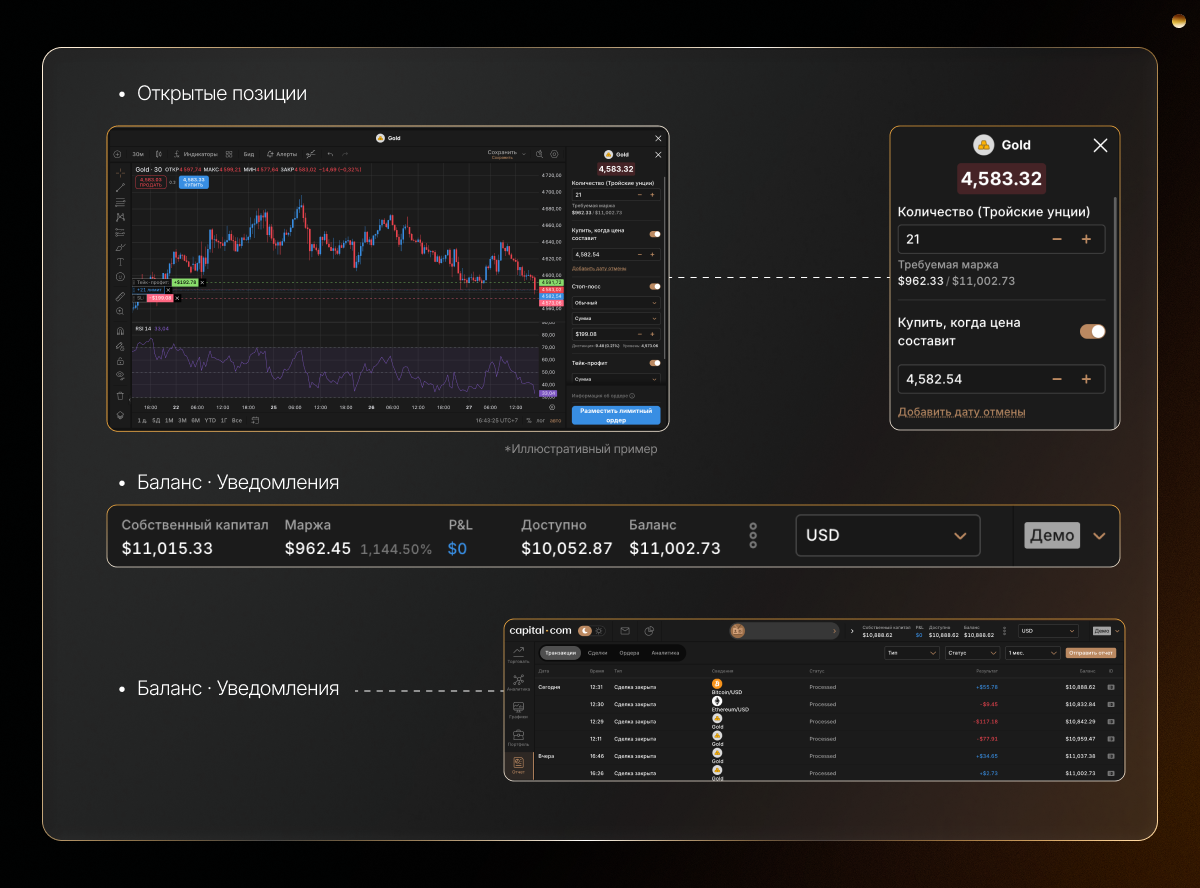Select the brush drawing tool in chart sidebar
This screenshot has height=888, width=1200.
point(120,247)
